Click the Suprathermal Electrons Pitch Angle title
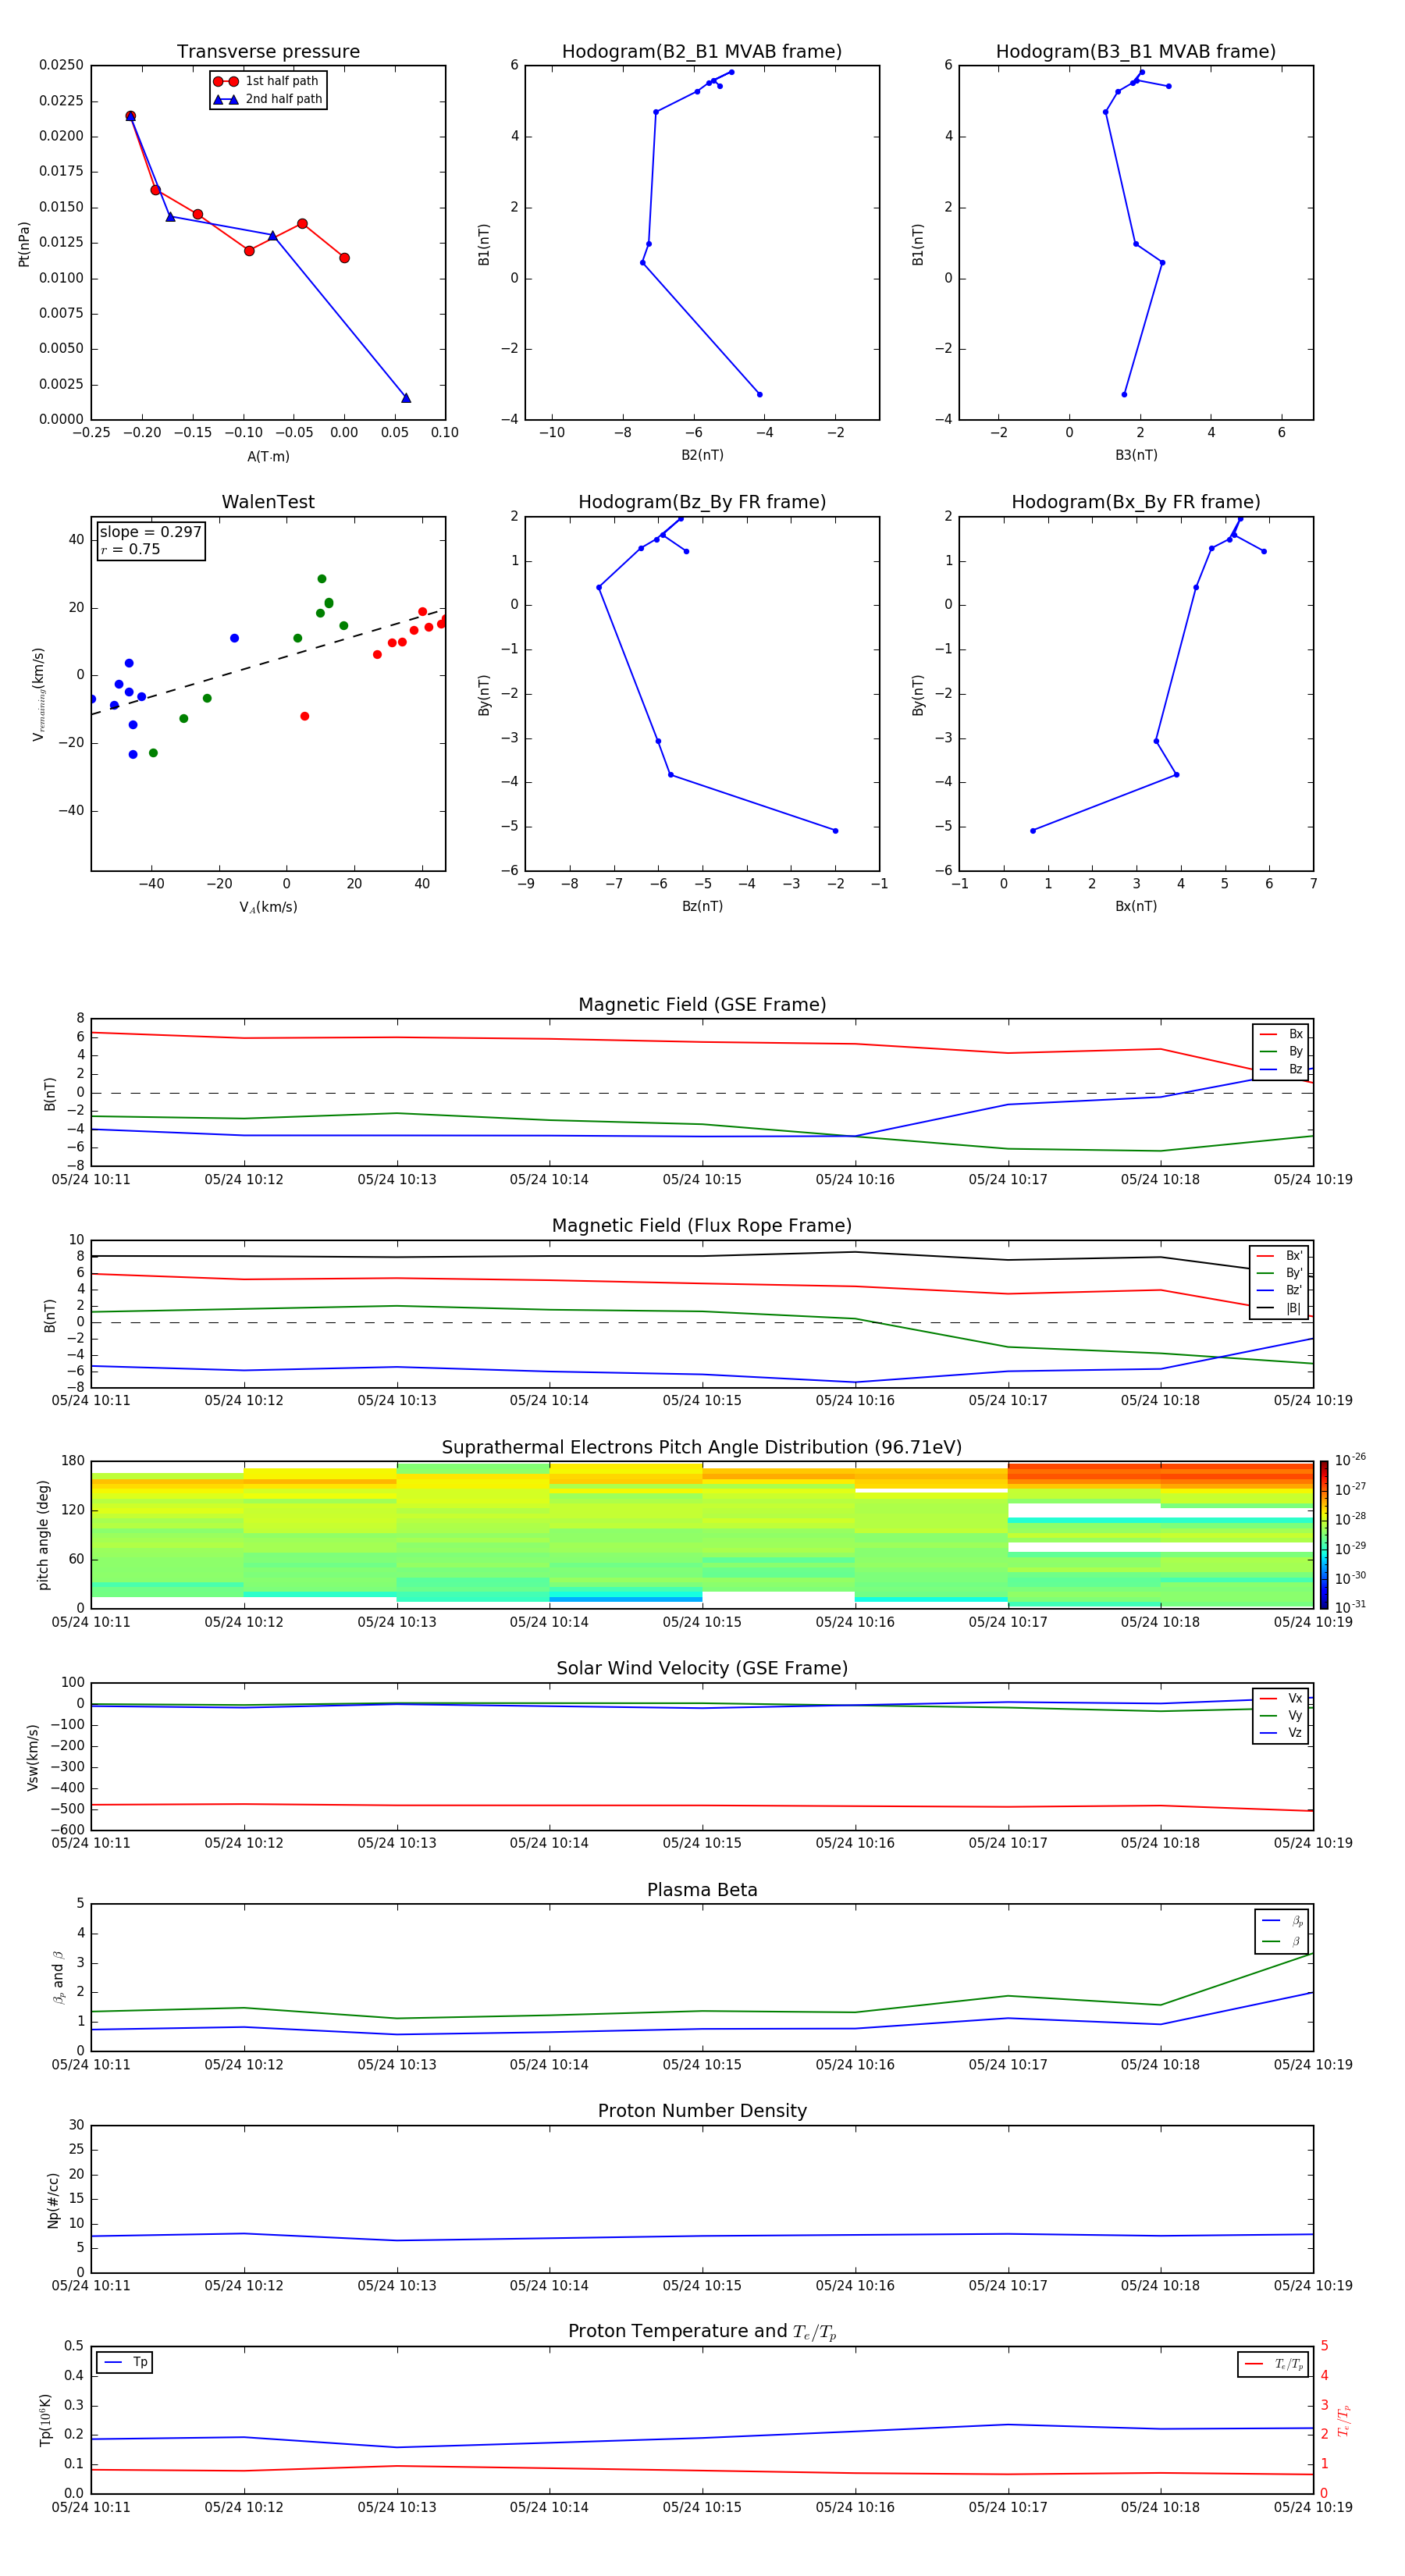This screenshot has width=1405, height=2576. tap(702, 1448)
